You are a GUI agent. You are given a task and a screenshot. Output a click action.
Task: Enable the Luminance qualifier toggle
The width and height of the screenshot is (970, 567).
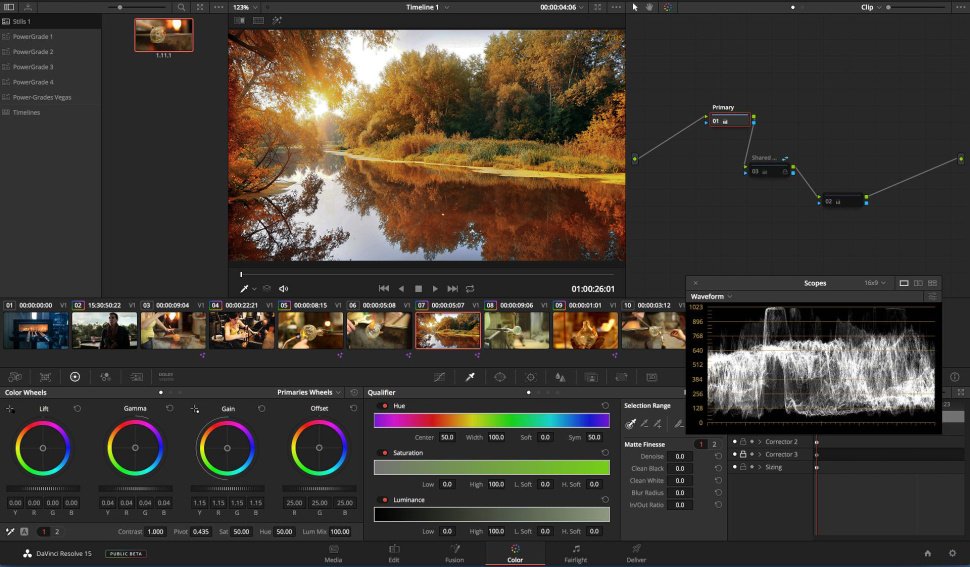tap(385, 500)
